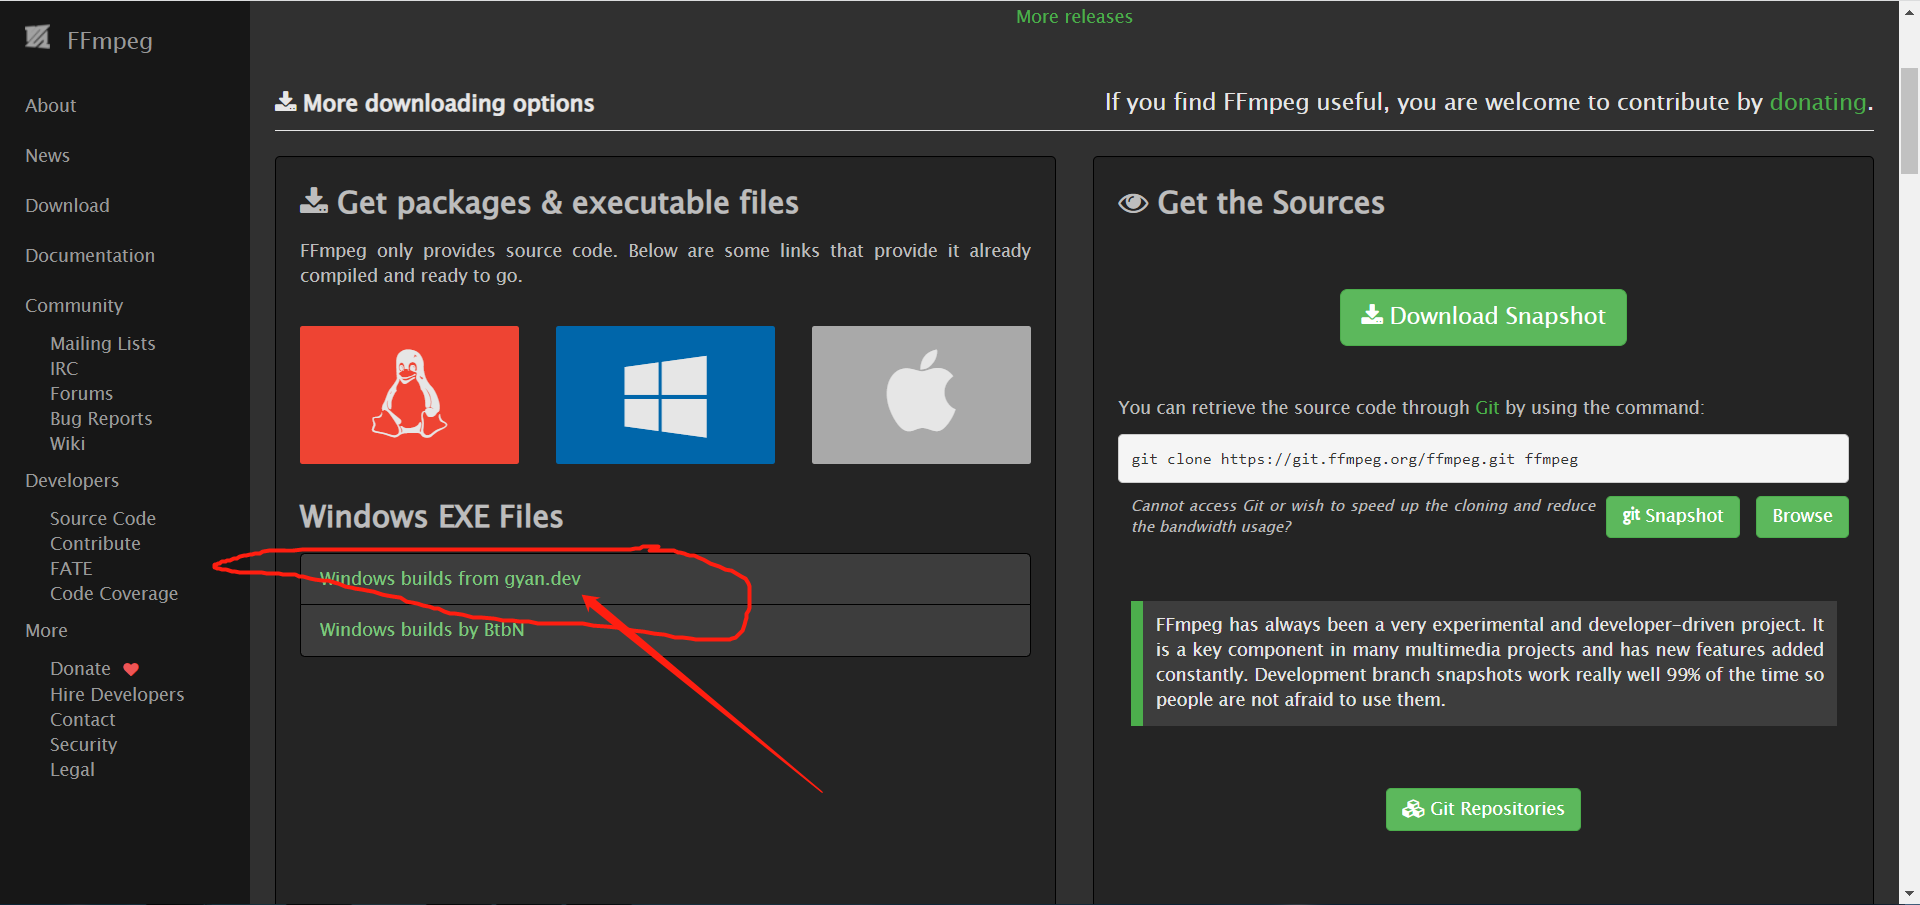Open the Legal link

tap(73, 769)
